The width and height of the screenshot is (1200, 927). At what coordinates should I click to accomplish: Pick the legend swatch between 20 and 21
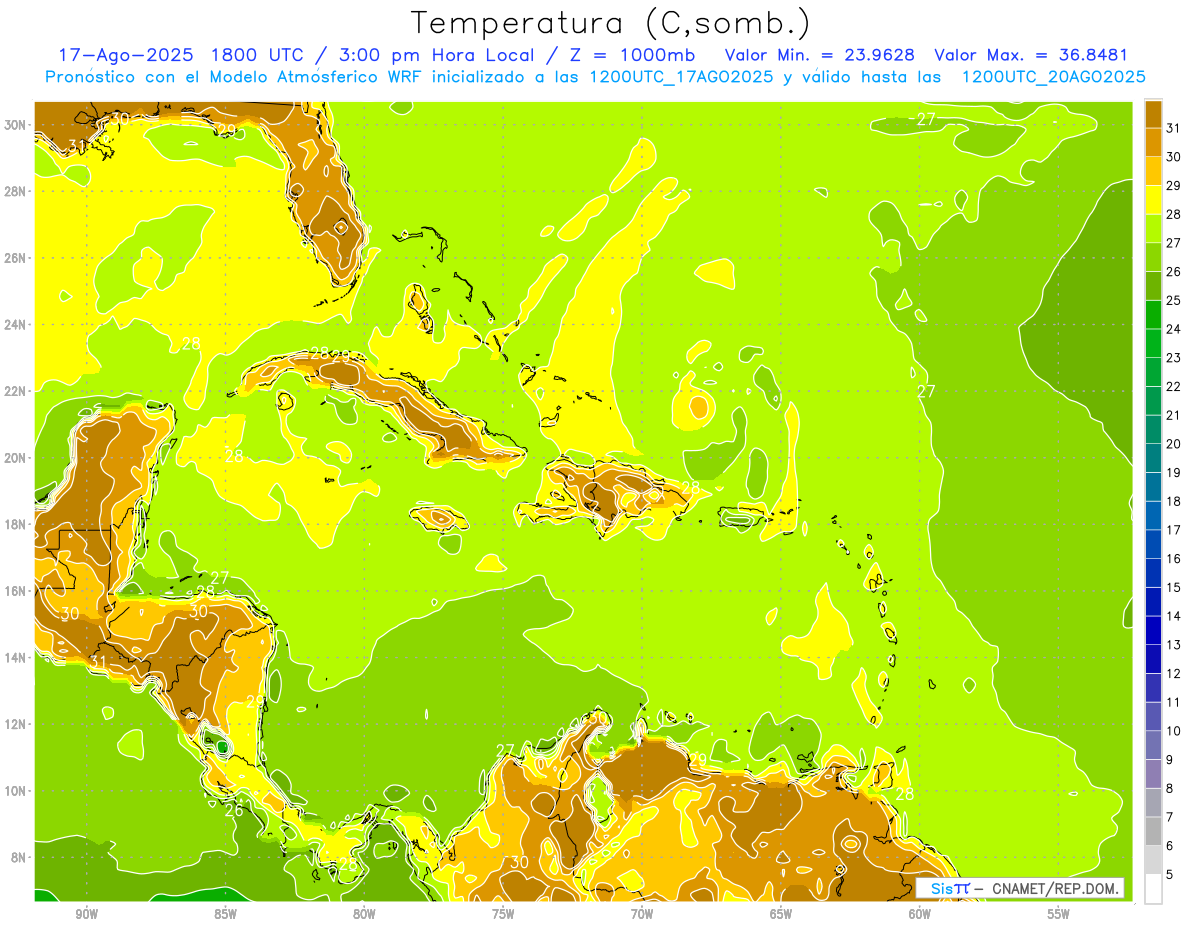[x=1153, y=429]
